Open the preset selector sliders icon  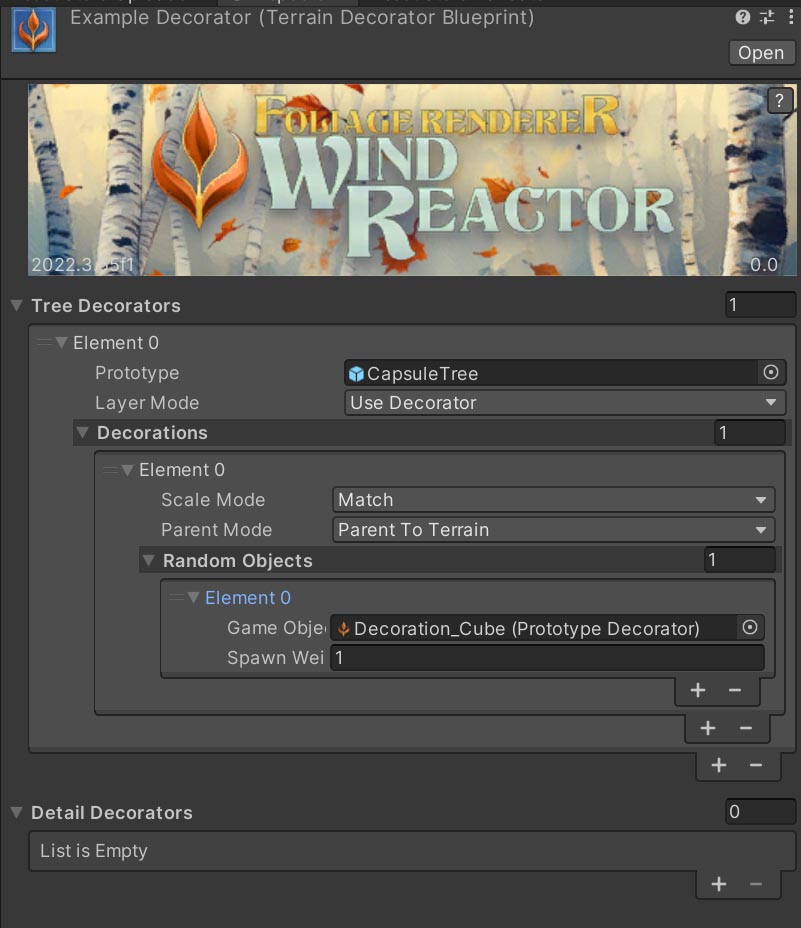[767, 17]
